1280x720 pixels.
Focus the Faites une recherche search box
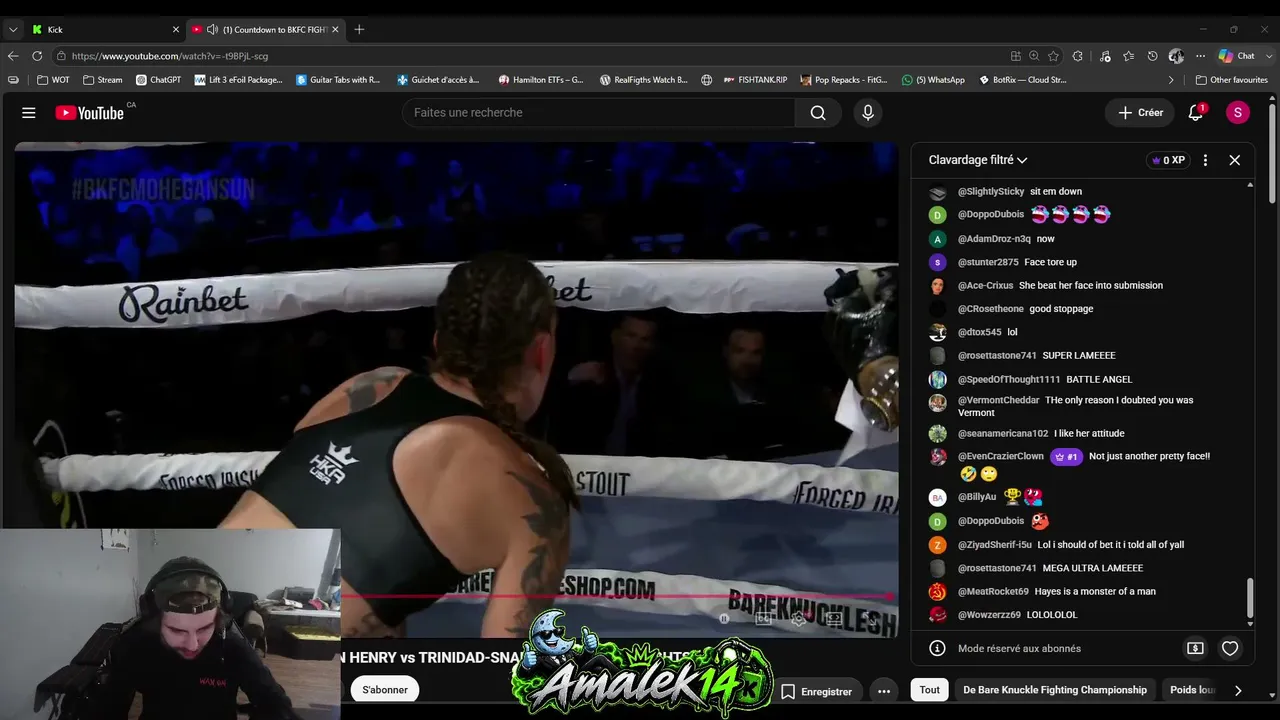tap(599, 113)
